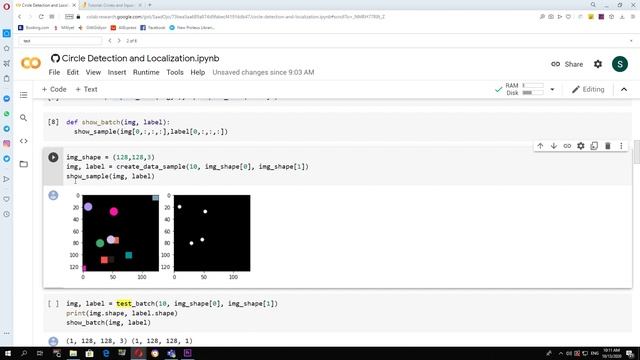
Task: Open the Files folder panel
Action: 24,164
